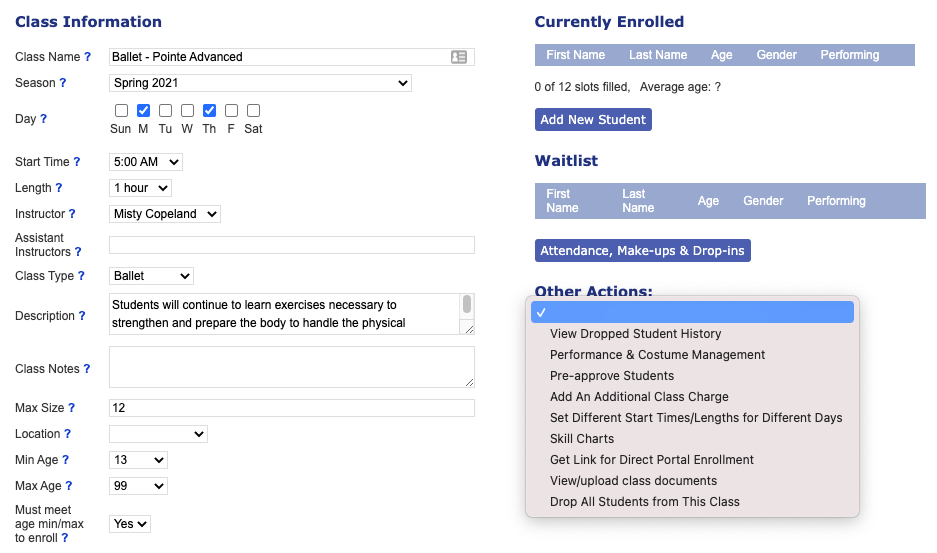Open help icon beside Season label
This screenshot has height=553, width=937.
(63, 84)
